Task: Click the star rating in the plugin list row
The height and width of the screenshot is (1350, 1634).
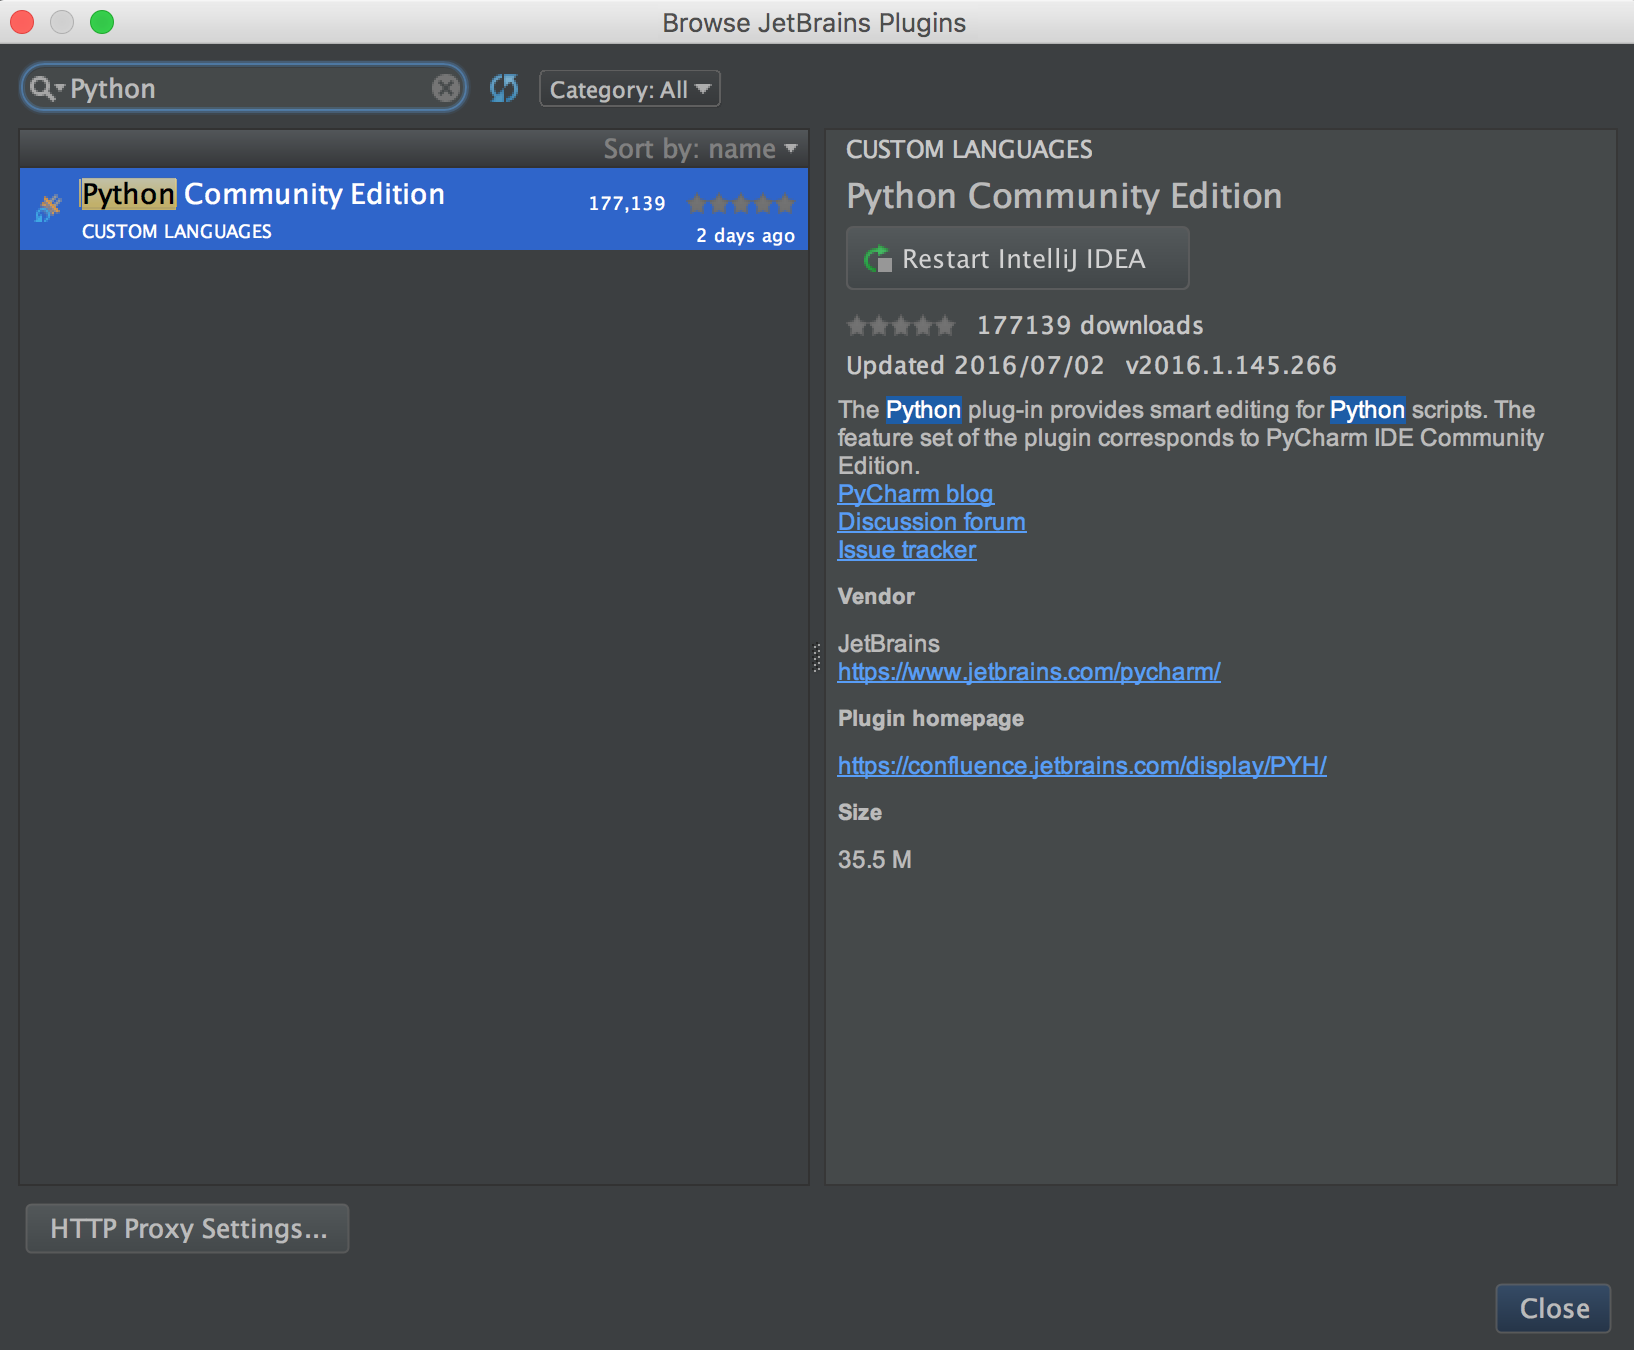Action: 740,203
